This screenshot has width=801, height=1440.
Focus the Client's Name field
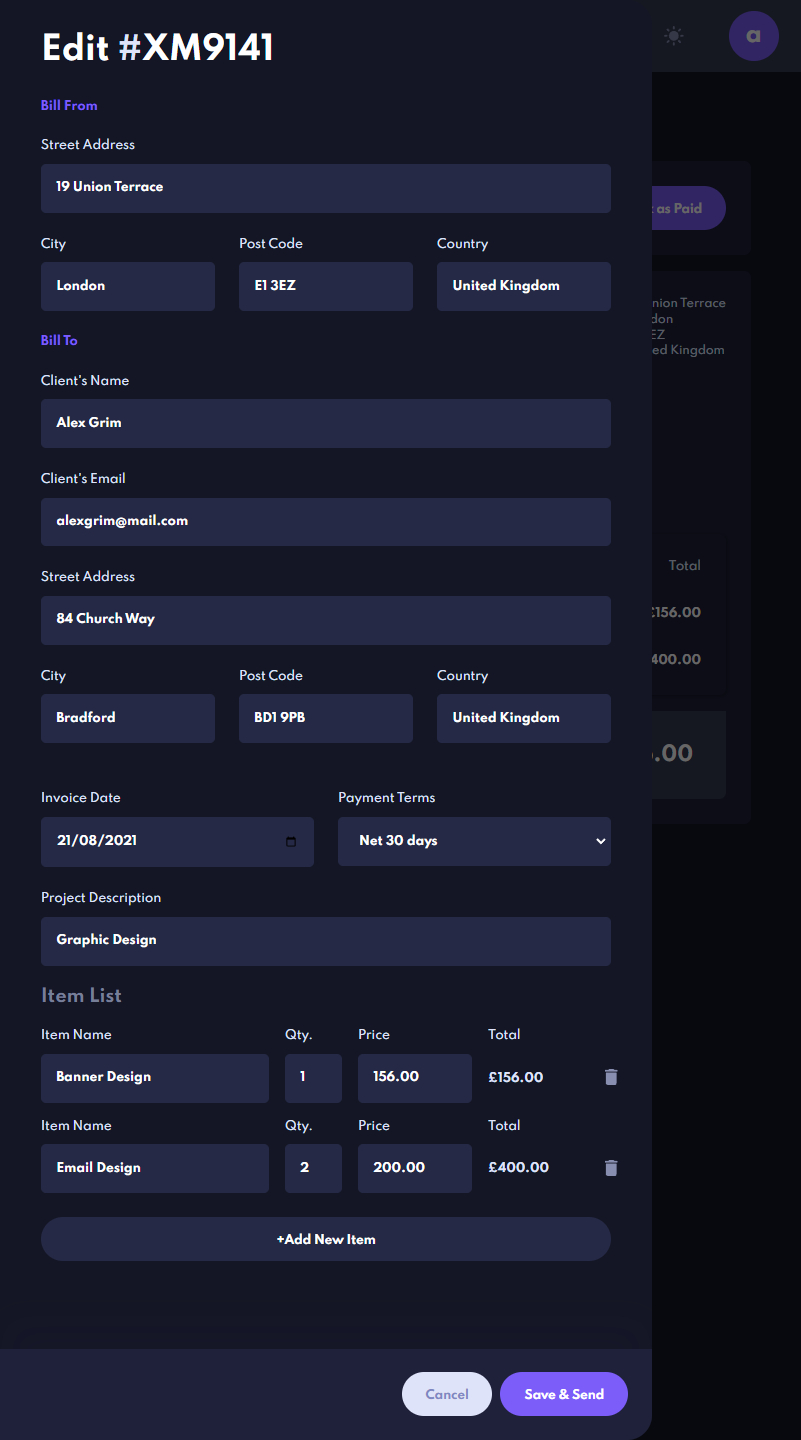325,423
